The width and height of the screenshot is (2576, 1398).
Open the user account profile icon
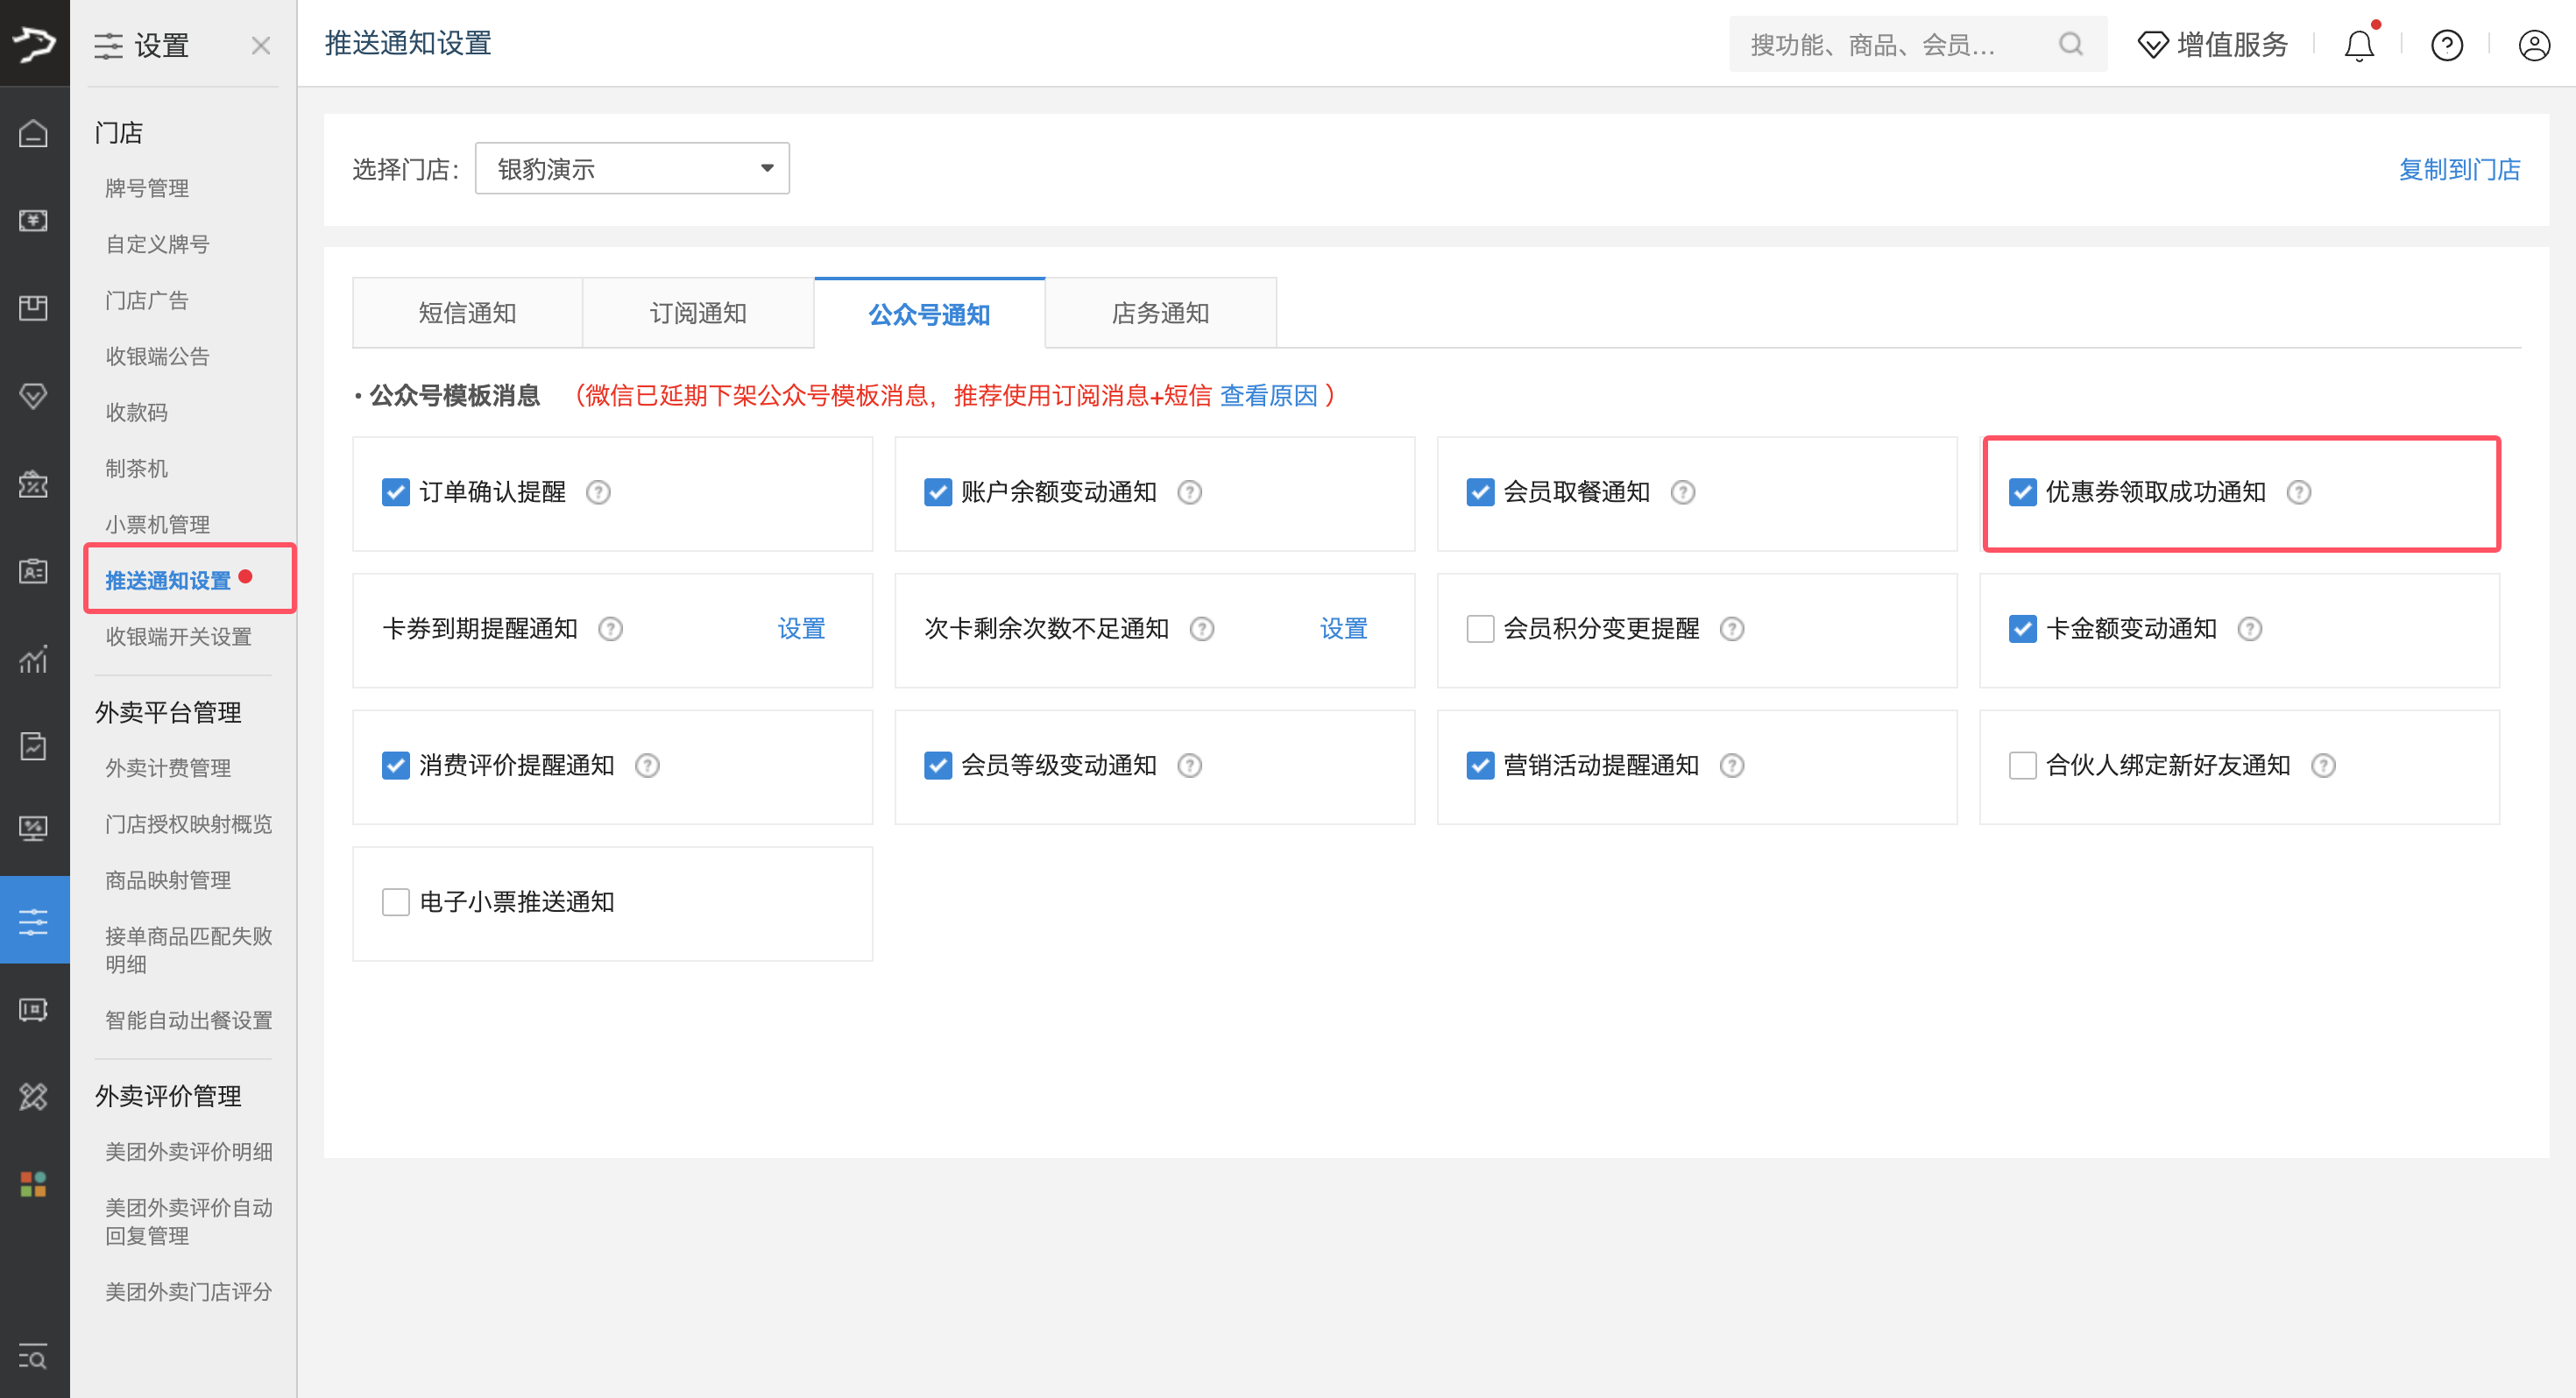(2533, 45)
